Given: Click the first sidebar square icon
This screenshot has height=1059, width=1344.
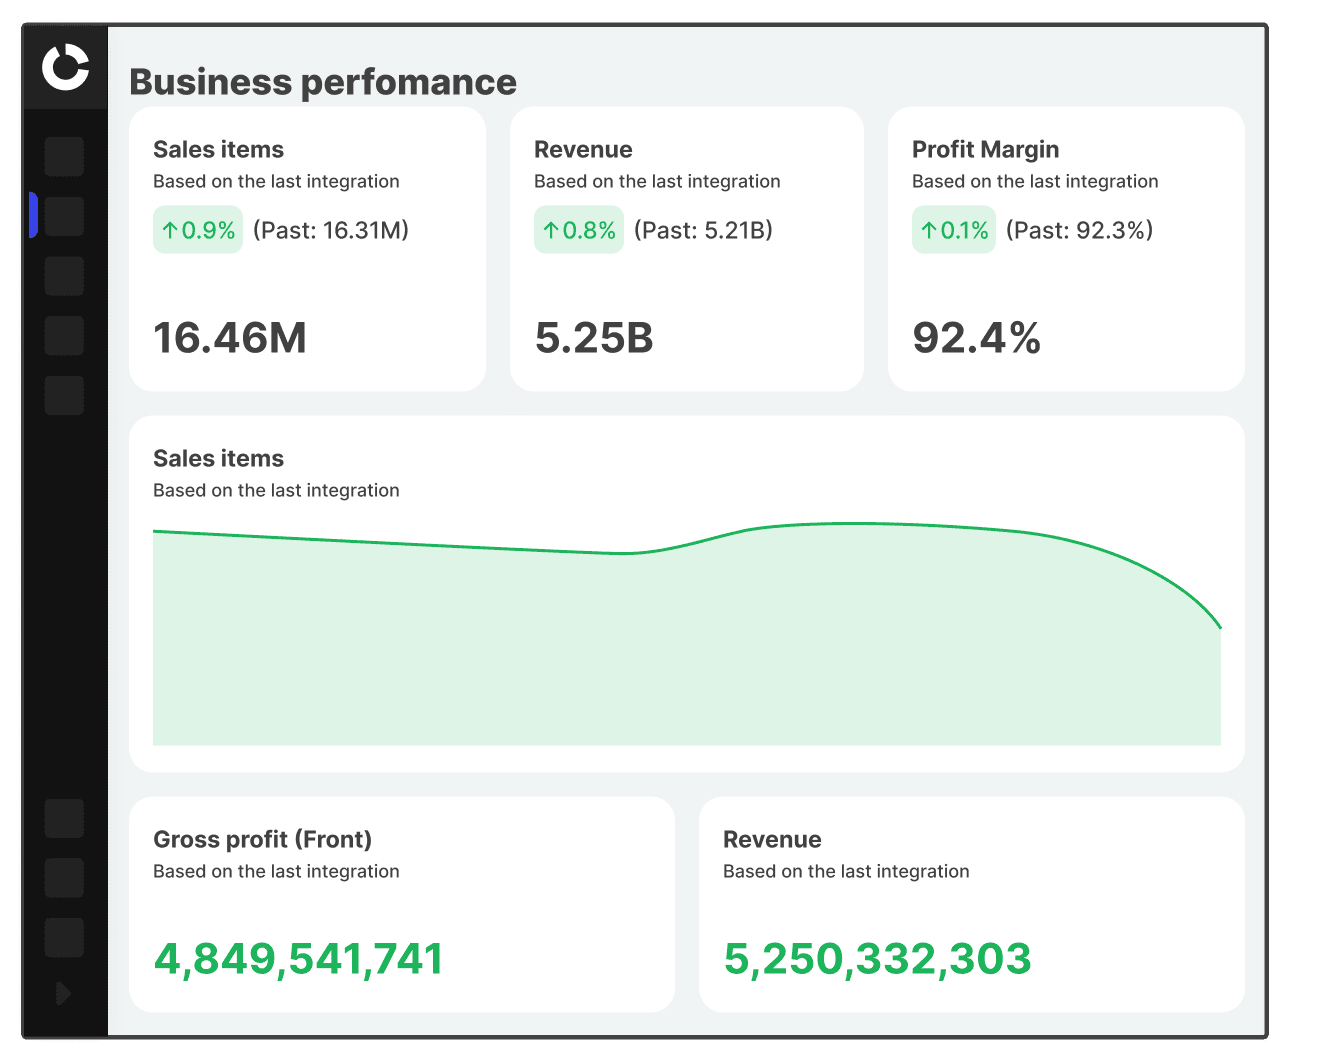Looking at the screenshot, I should pyautogui.click(x=64, y=157).
